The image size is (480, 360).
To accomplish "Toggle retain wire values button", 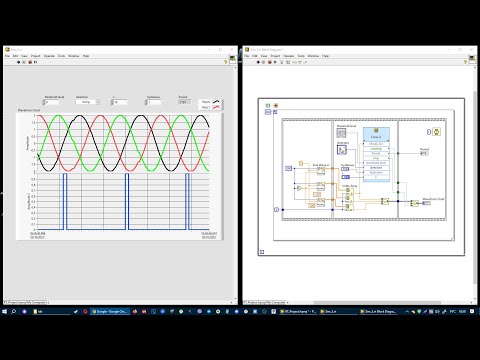I will click(288, 62).
